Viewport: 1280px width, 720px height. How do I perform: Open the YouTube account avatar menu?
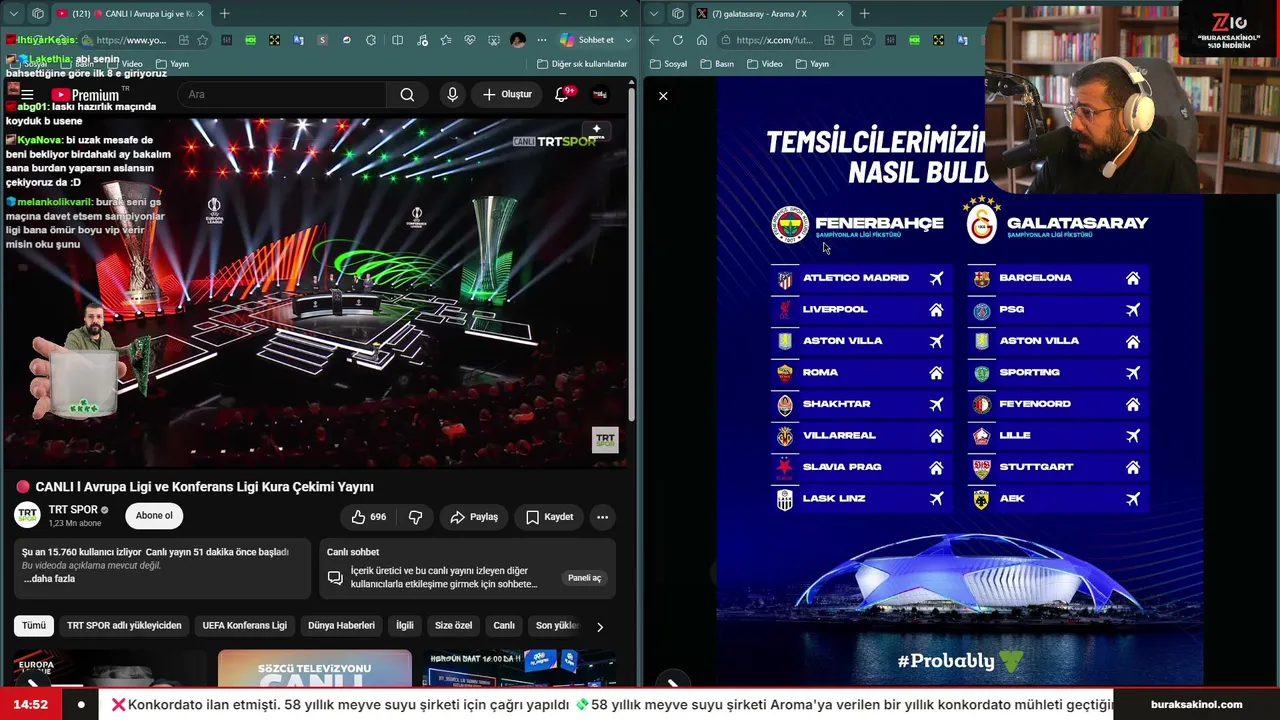pyautogui.click(x=600, y=94)
